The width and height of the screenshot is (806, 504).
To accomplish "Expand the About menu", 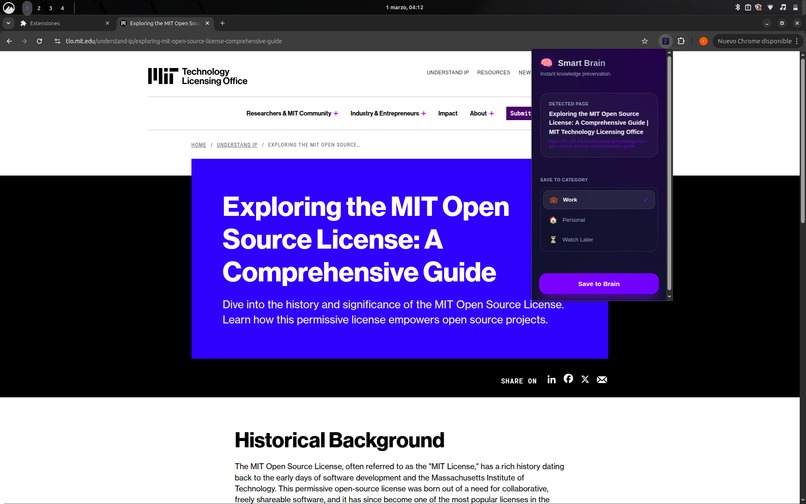I will (x=481, y=113).
